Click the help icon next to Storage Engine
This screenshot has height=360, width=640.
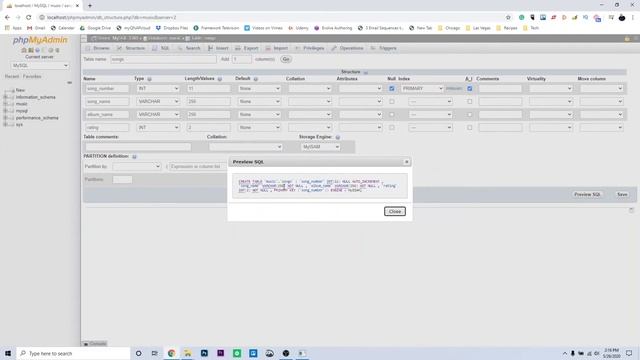click(x=338, y=137)
